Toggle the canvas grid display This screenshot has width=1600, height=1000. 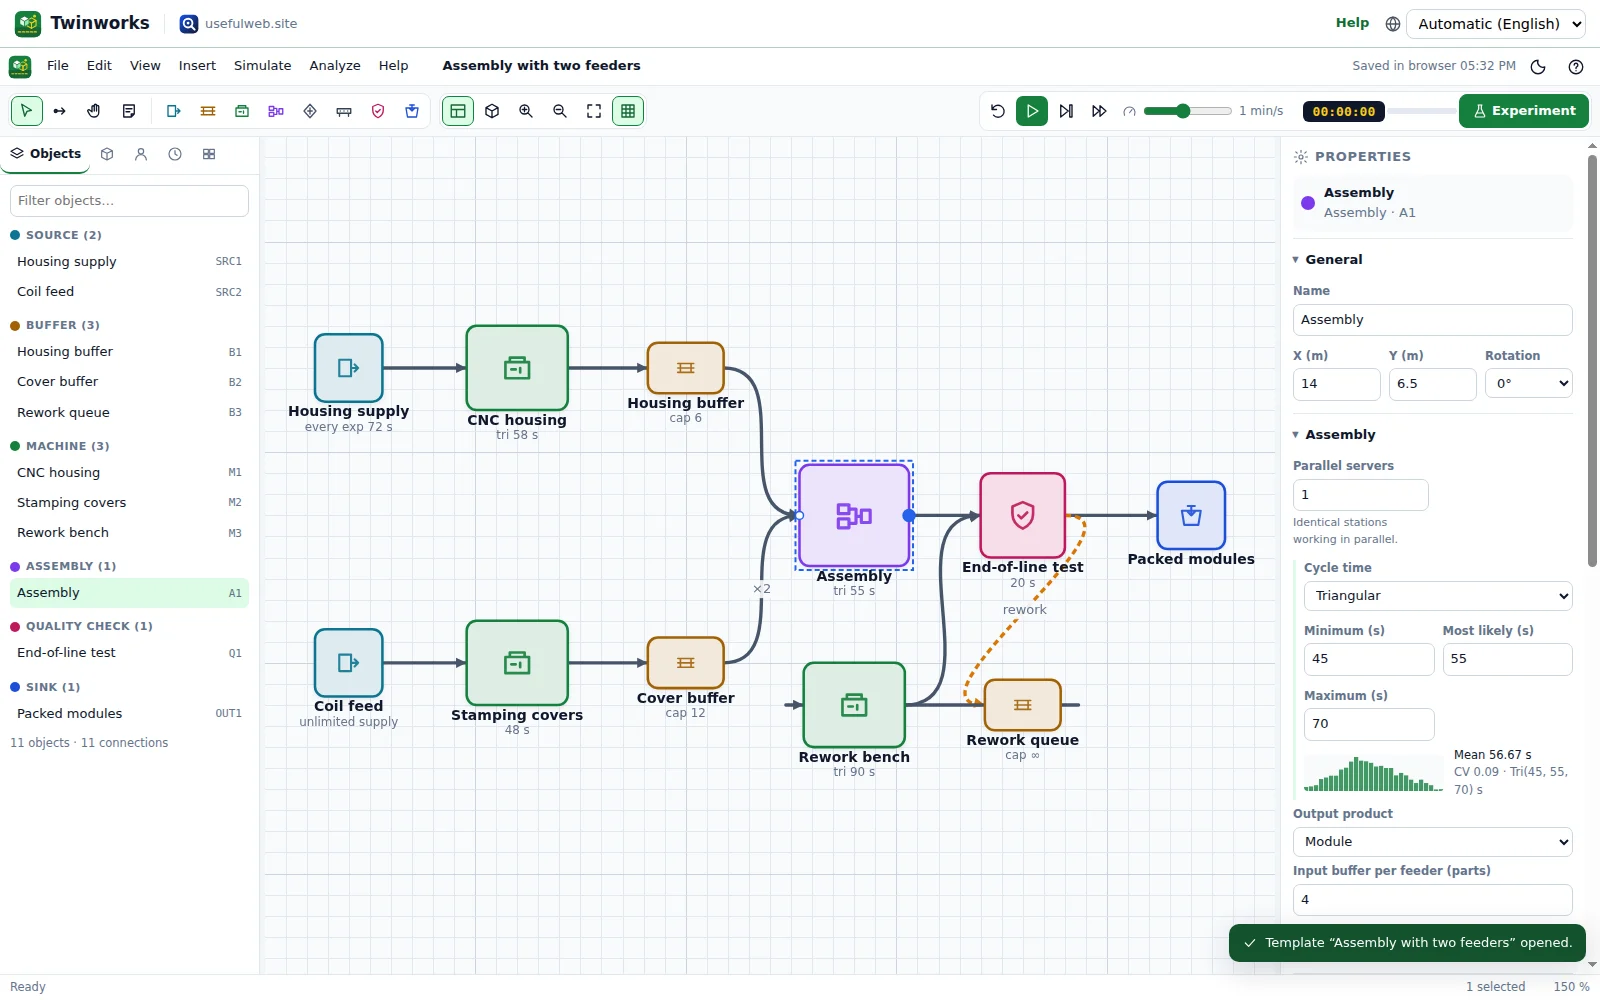628,111
